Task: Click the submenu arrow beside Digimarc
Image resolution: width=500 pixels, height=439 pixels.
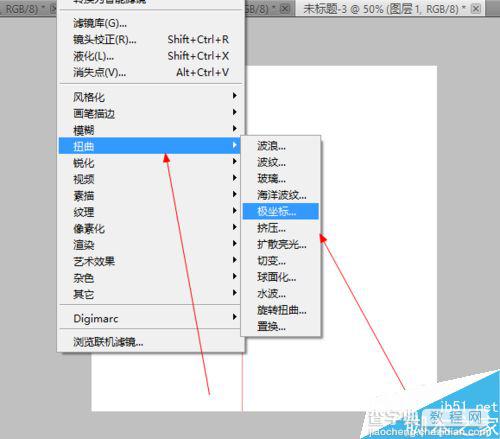Action: coord(235,317)
